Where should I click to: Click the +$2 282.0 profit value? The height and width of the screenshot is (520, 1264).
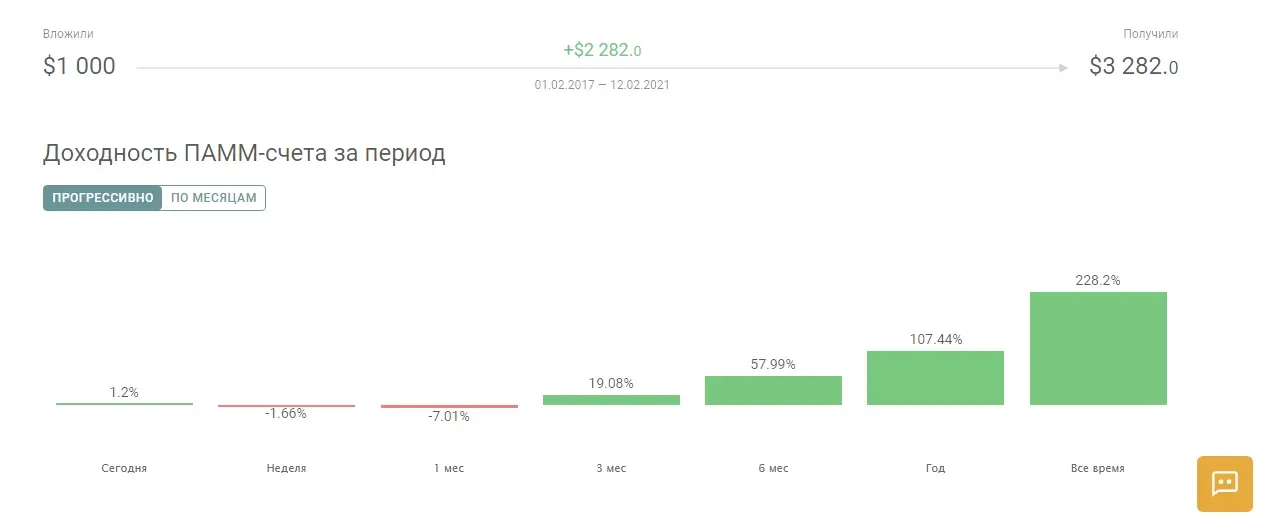click(x=602, y=51)
